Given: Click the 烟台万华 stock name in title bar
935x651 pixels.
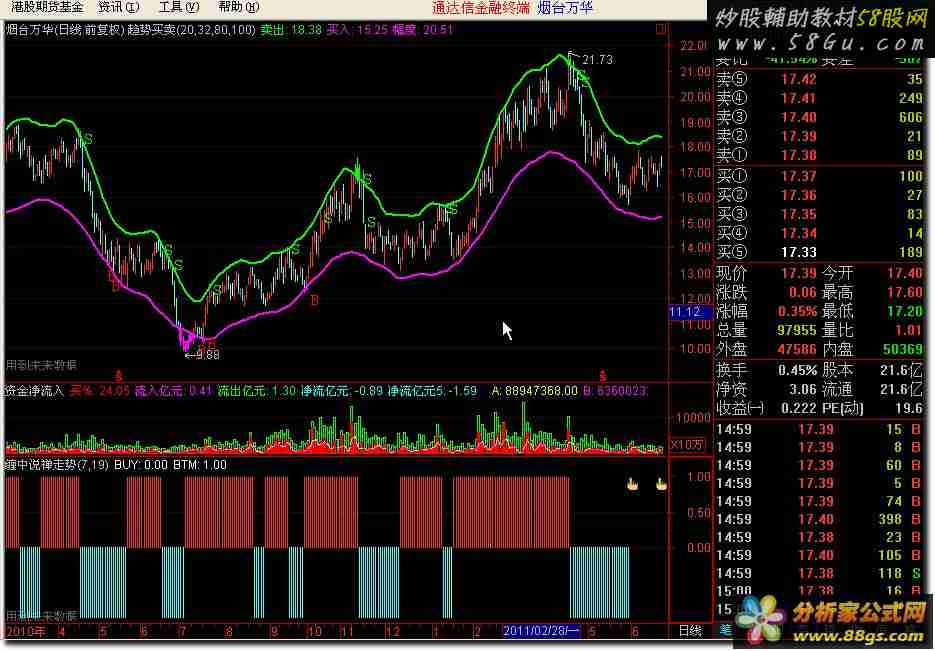Looking at the screenshot, I should coord(565,8).
